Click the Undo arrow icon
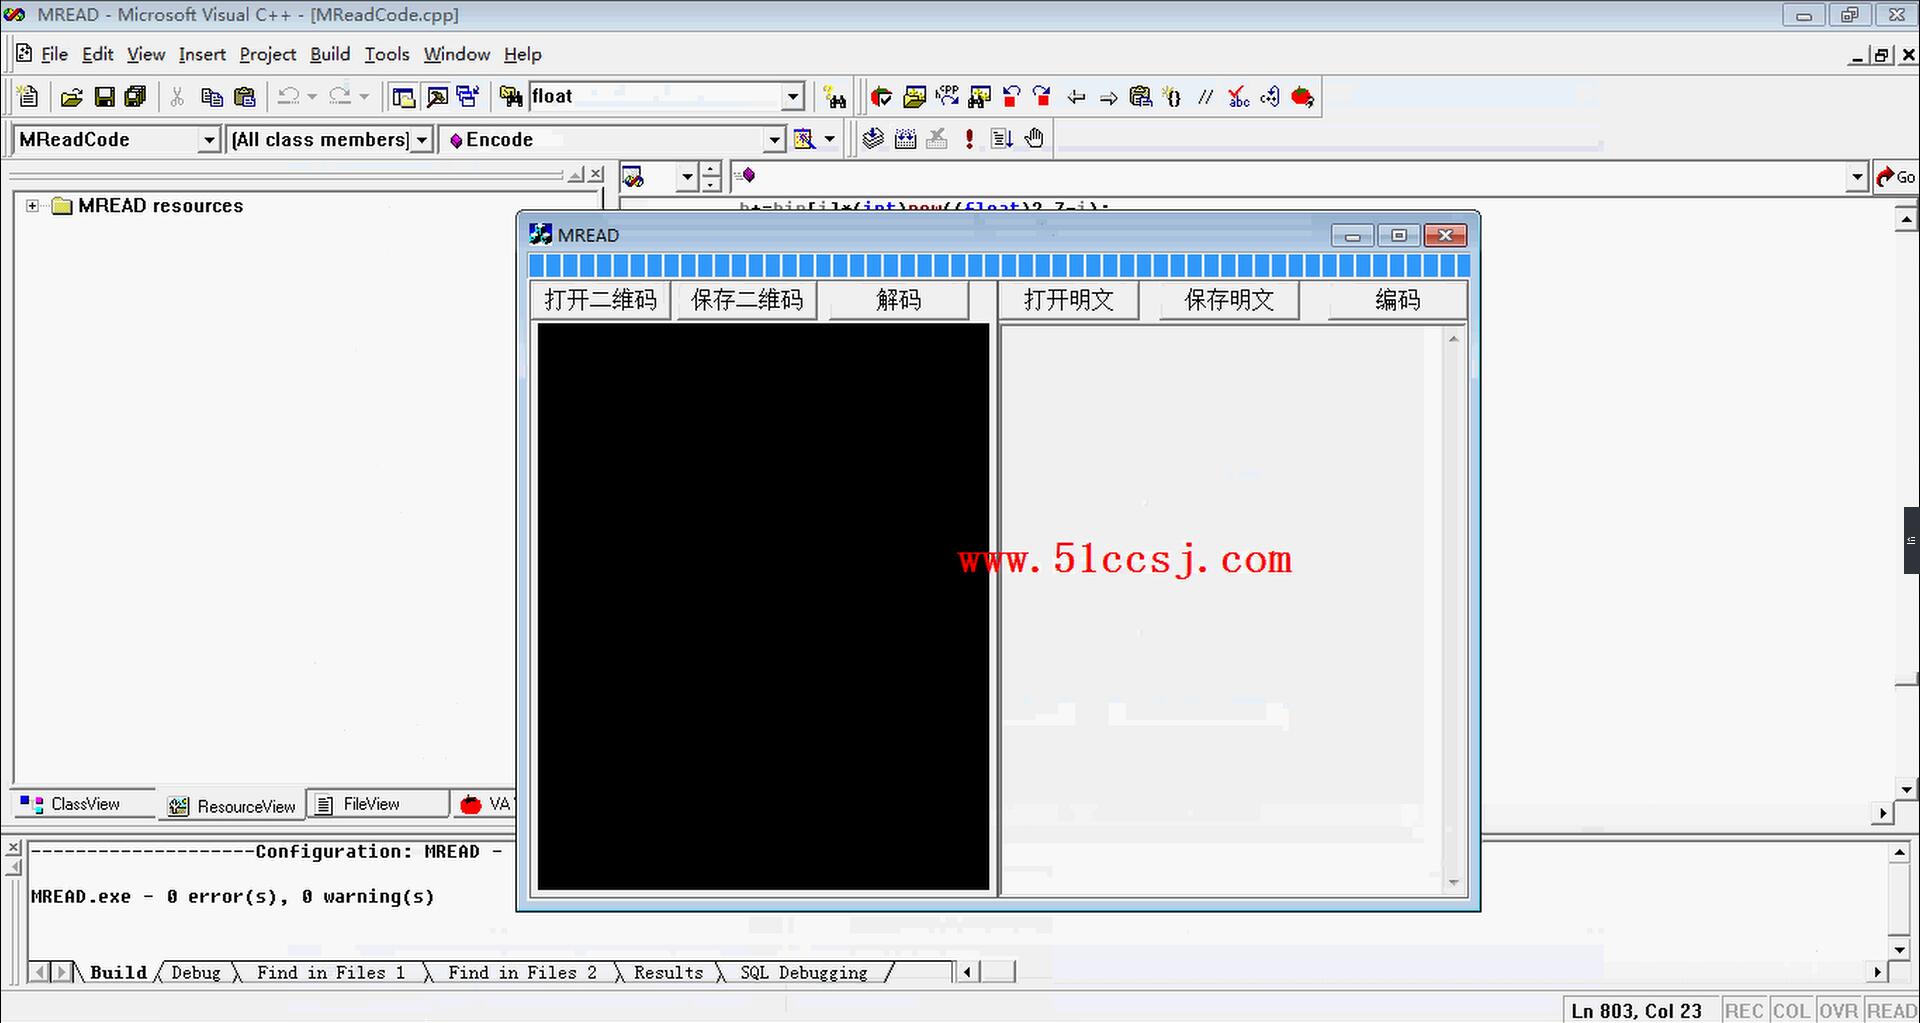Image resolution: width=1920 pixels, height=1023 pixels. pos(288,96)
